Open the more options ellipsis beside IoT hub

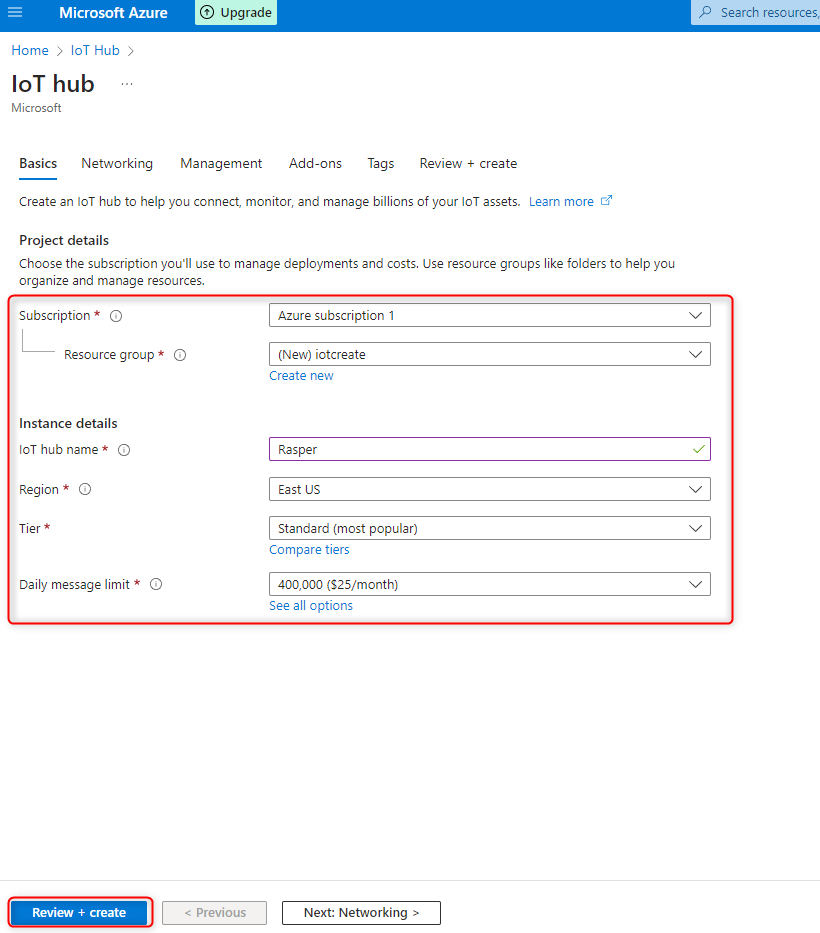click(127, 84)
